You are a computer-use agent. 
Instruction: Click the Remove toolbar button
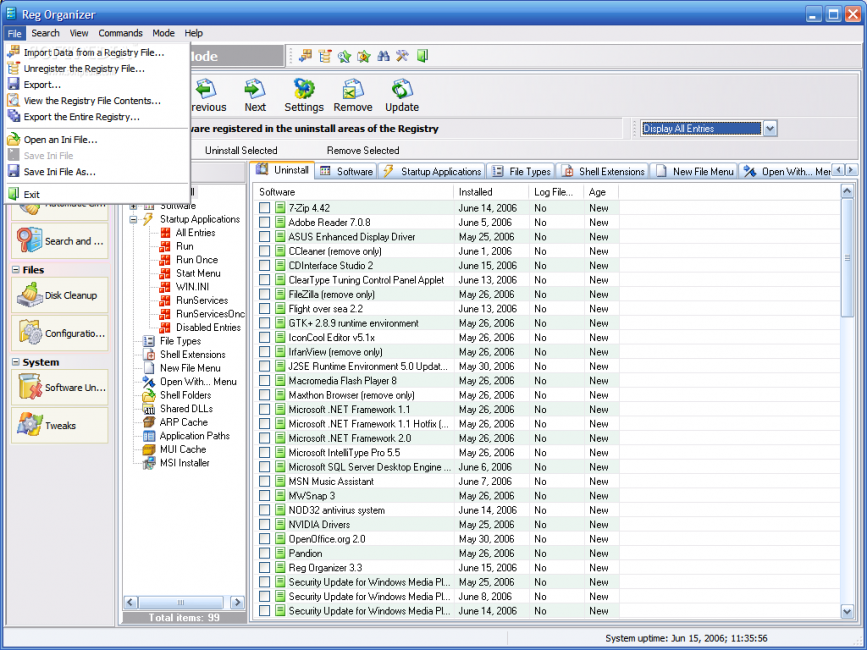coord(353,96)
